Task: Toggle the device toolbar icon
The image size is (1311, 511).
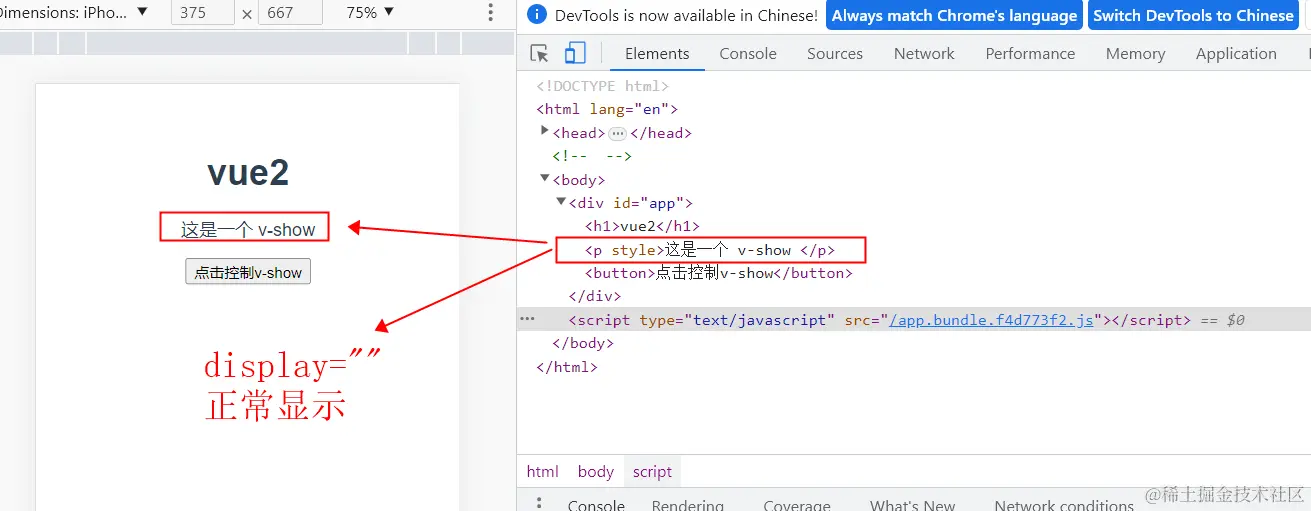Action: [575, 54]
